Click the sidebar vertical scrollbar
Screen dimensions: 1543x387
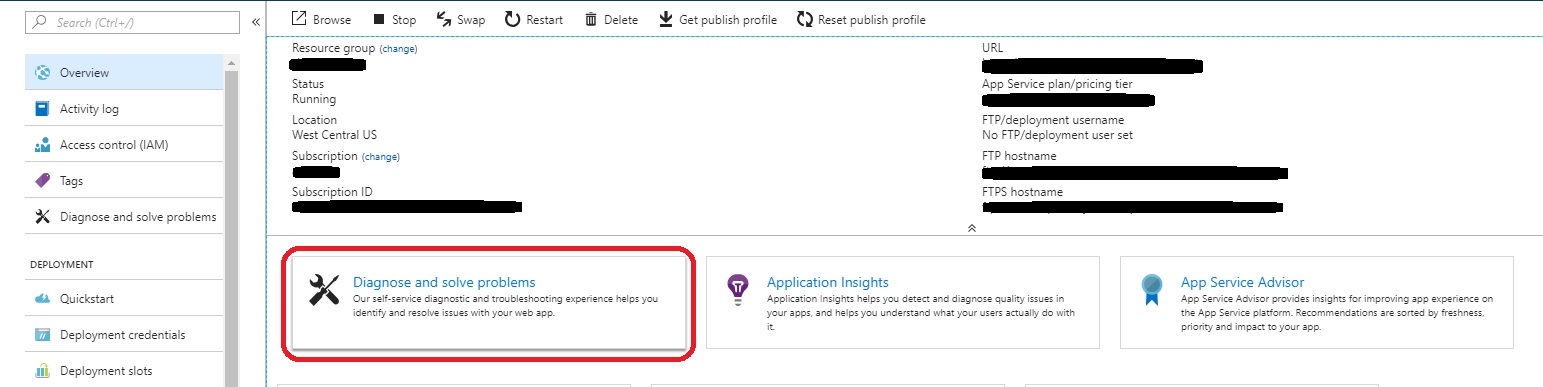point(232,220)
